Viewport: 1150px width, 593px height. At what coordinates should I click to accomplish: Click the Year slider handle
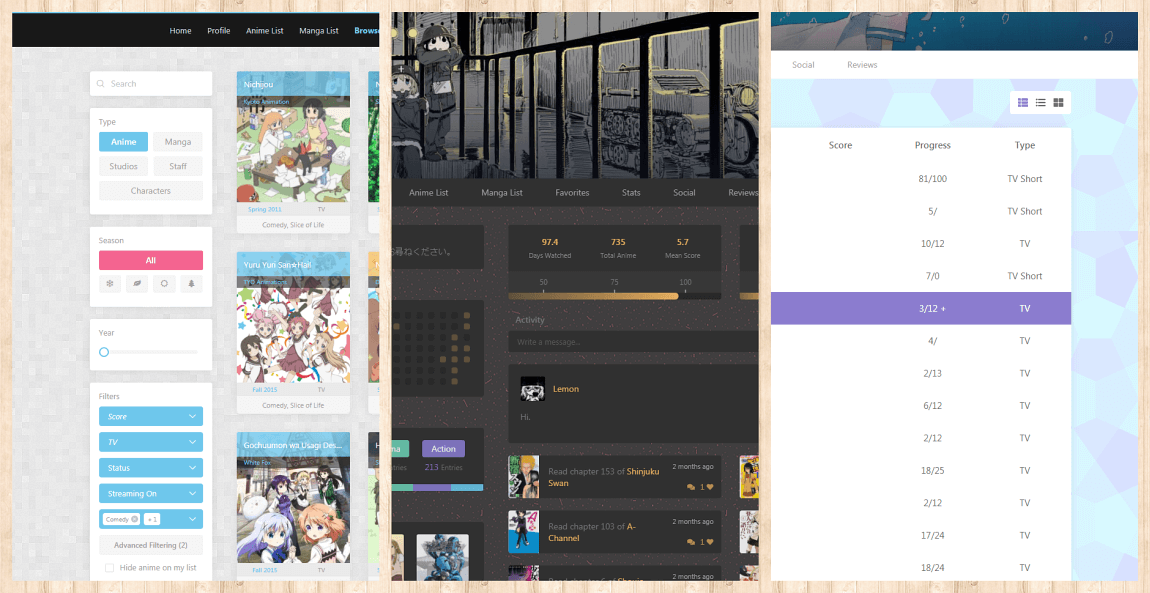(104, 352)
